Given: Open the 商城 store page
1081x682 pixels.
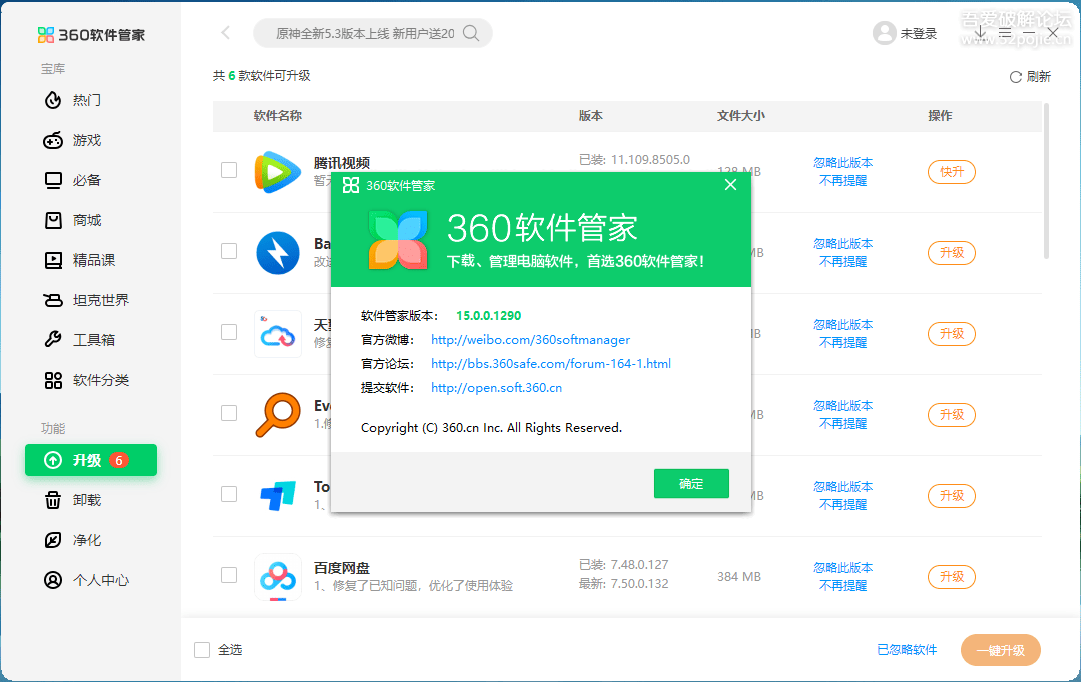Looking at the screenshot, I should click(55, 220).
